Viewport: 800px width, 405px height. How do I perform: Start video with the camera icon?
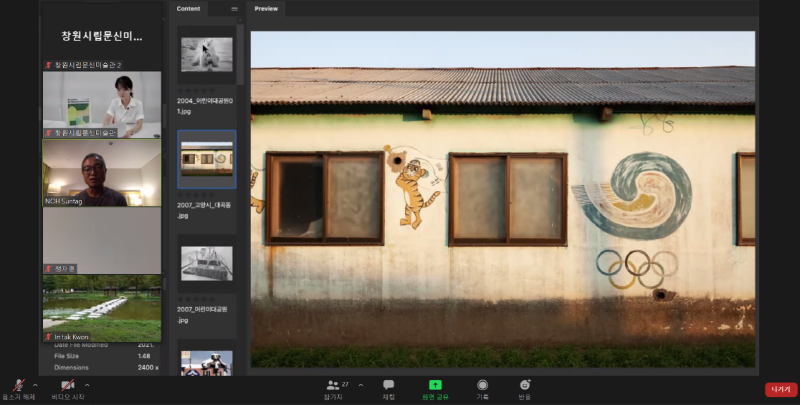[x=68, y=390]
